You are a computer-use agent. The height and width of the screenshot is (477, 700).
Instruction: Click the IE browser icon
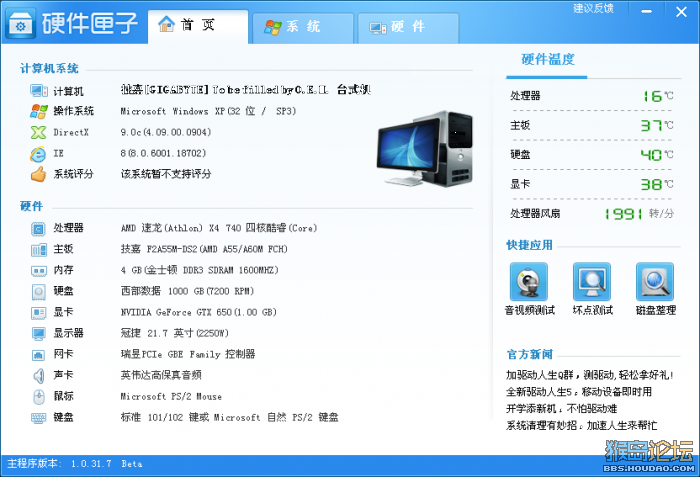point(38,154)
